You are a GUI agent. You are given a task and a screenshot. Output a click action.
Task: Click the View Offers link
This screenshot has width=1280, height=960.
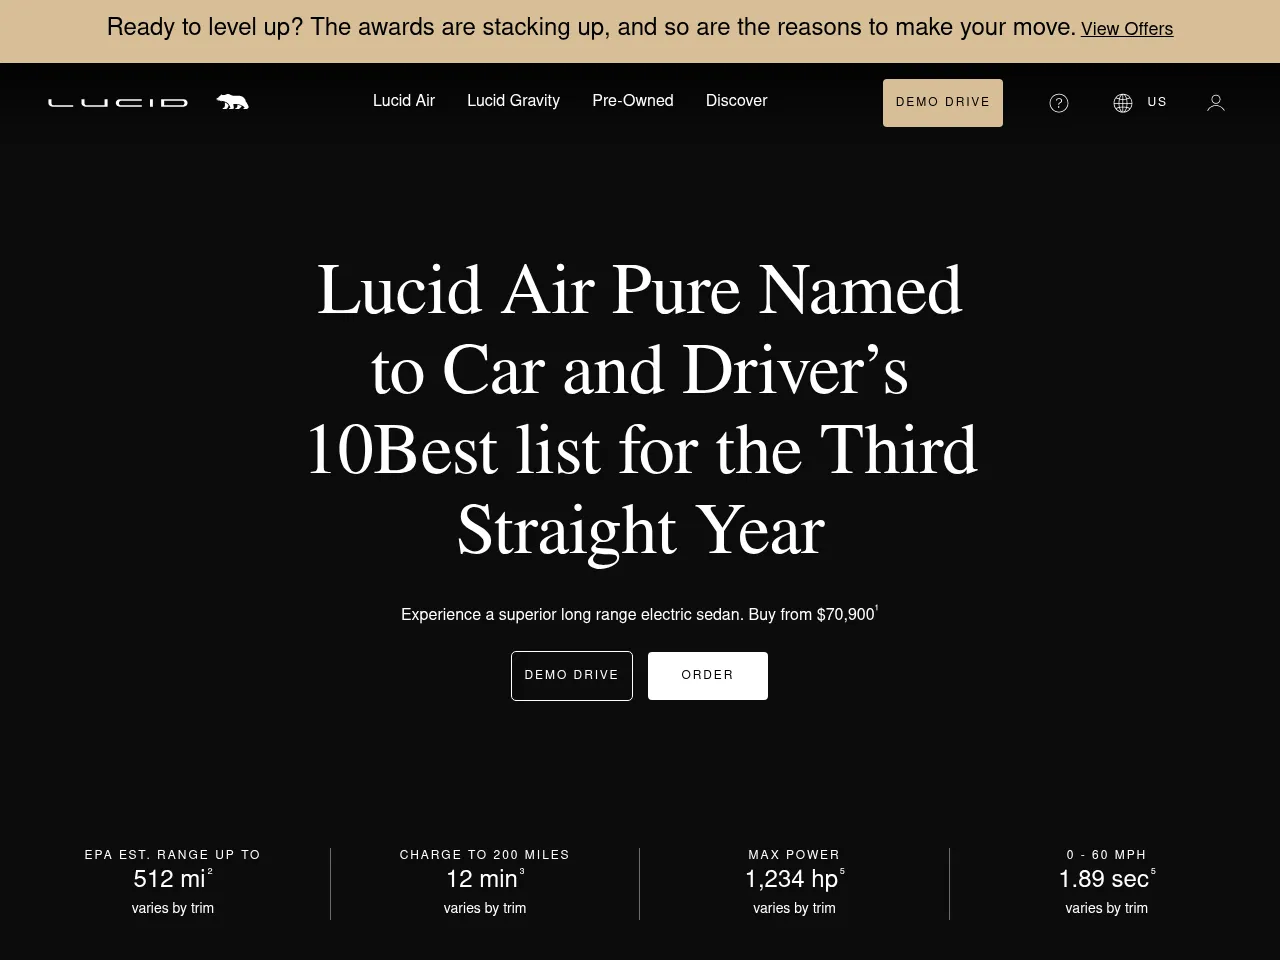coord(1127,29)
